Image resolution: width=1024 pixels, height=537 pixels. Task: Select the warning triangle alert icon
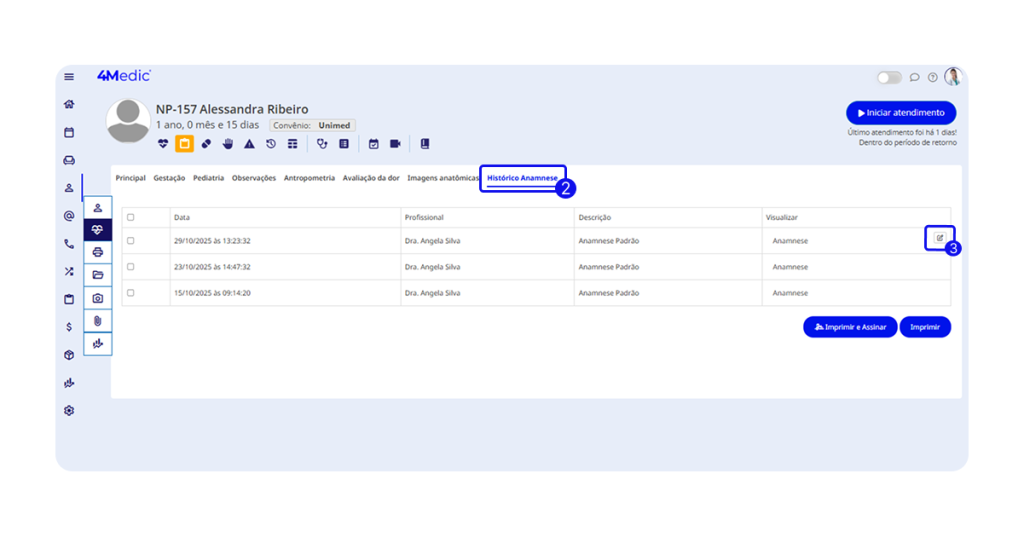(x=249, y=144)
